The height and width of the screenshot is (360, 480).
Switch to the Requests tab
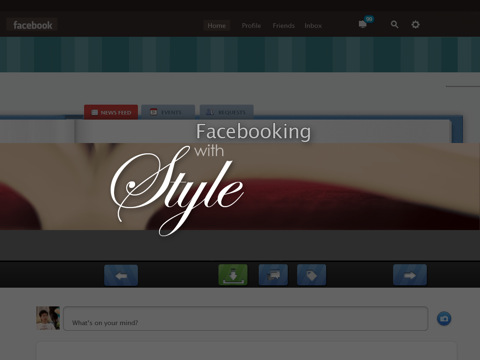tap(227, 112)
